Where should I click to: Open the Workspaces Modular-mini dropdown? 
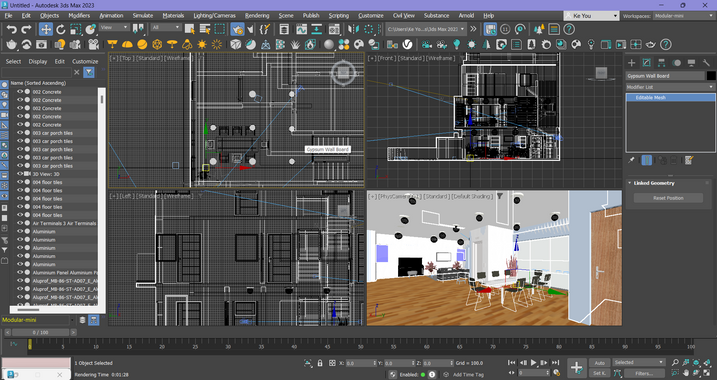coord(683,16)
